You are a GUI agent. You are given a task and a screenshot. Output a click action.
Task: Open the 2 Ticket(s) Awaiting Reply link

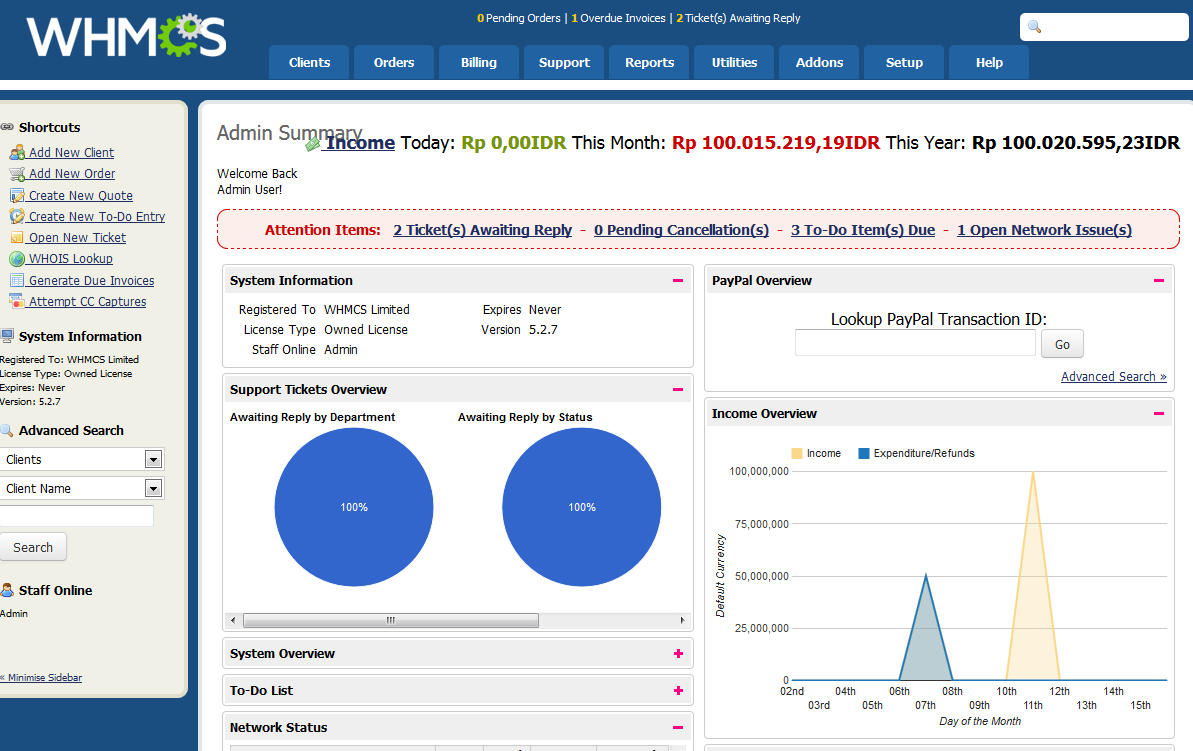point(482,230)
